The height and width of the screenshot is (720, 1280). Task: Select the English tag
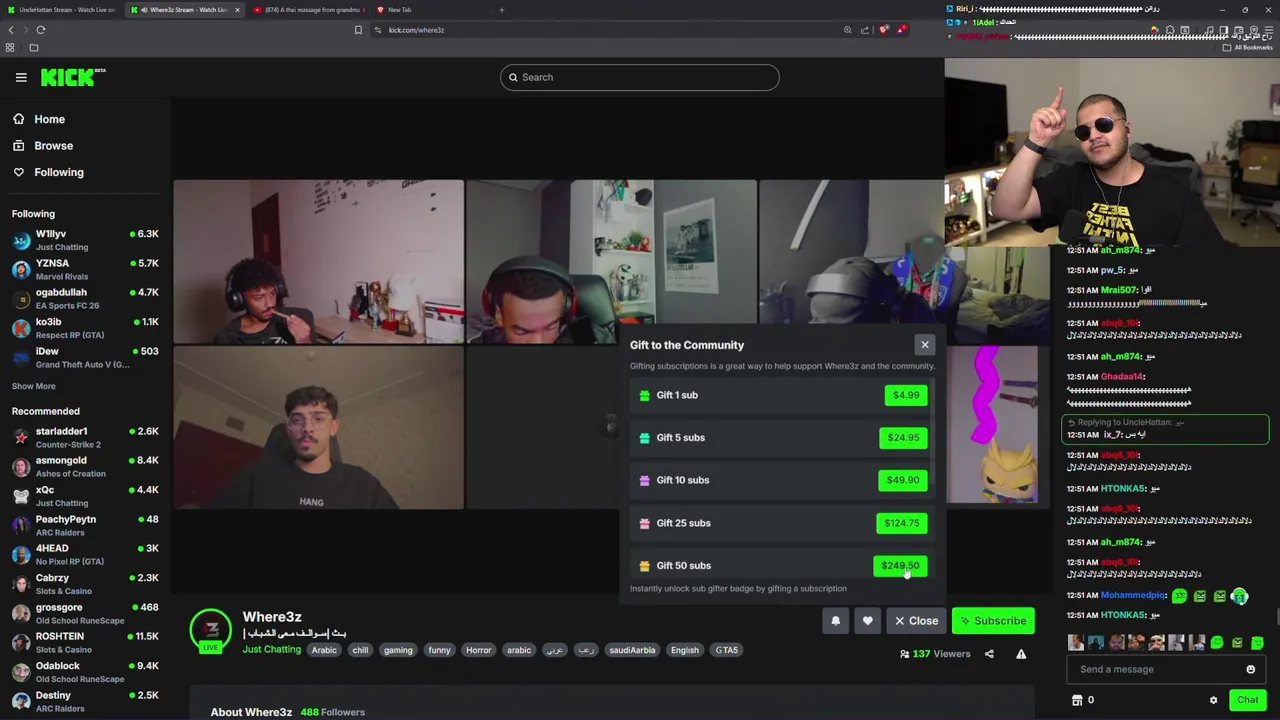pyautogui.click(x=685, y=650)
